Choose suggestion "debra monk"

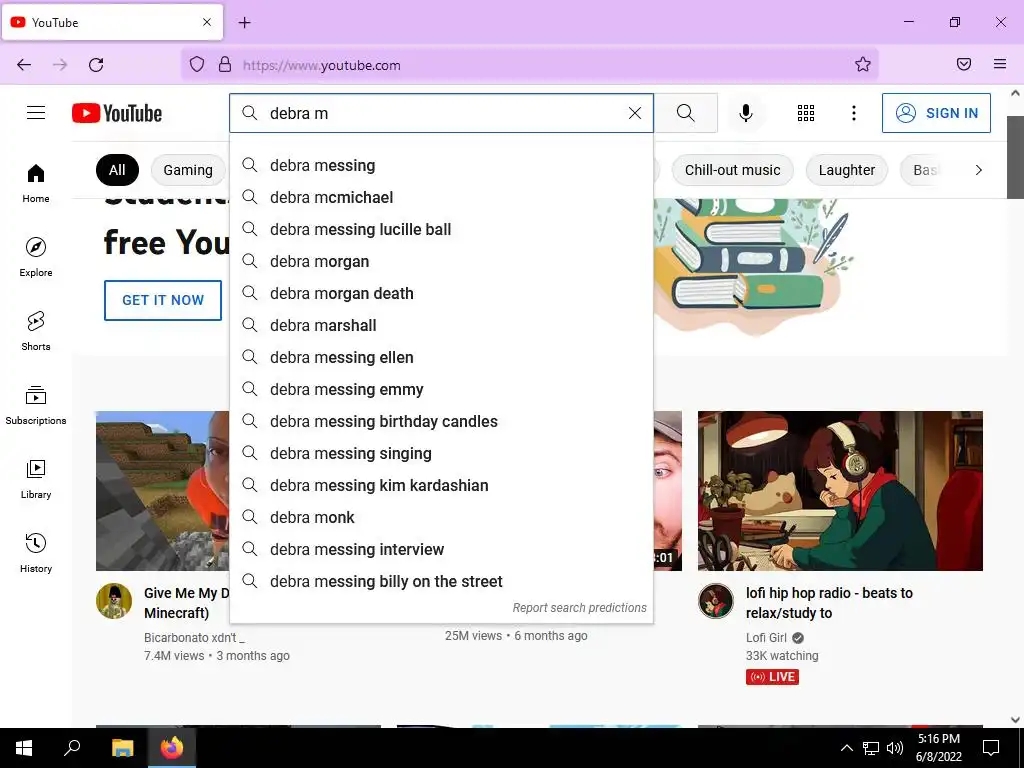[x=441, y=517]
